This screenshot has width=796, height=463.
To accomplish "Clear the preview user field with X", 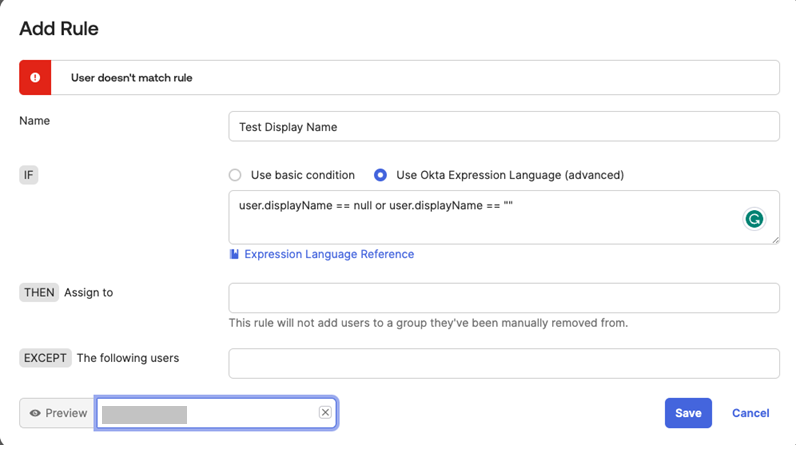I will tap(325, 413).
